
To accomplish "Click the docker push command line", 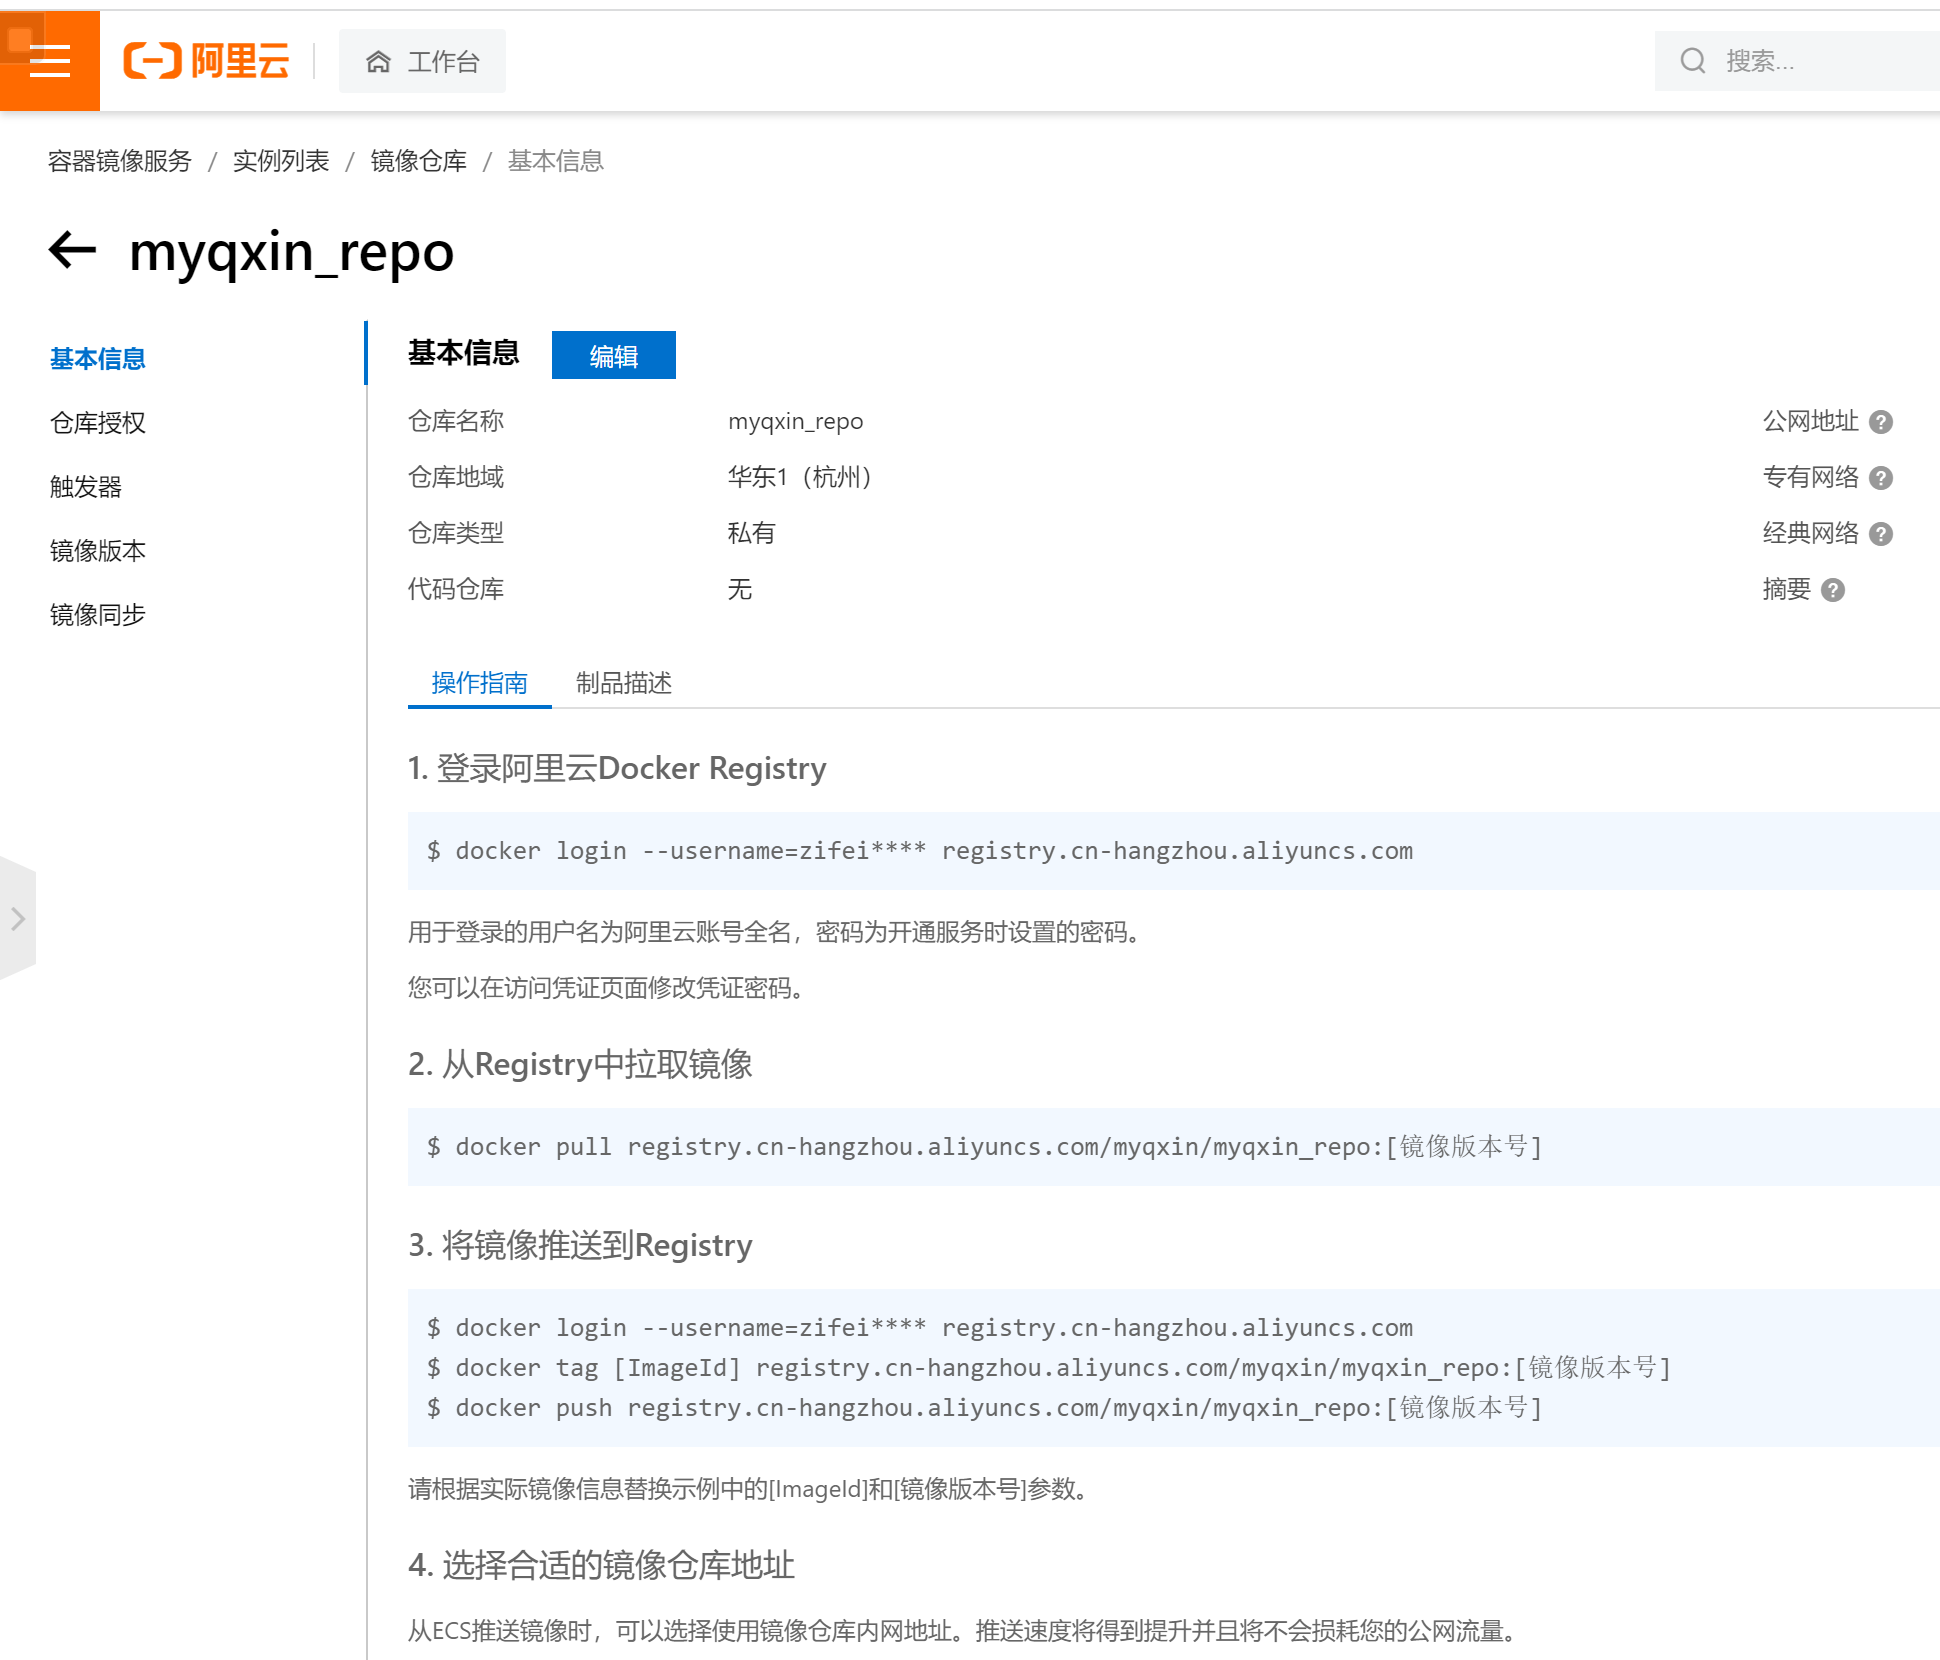I will point(985,1408).
